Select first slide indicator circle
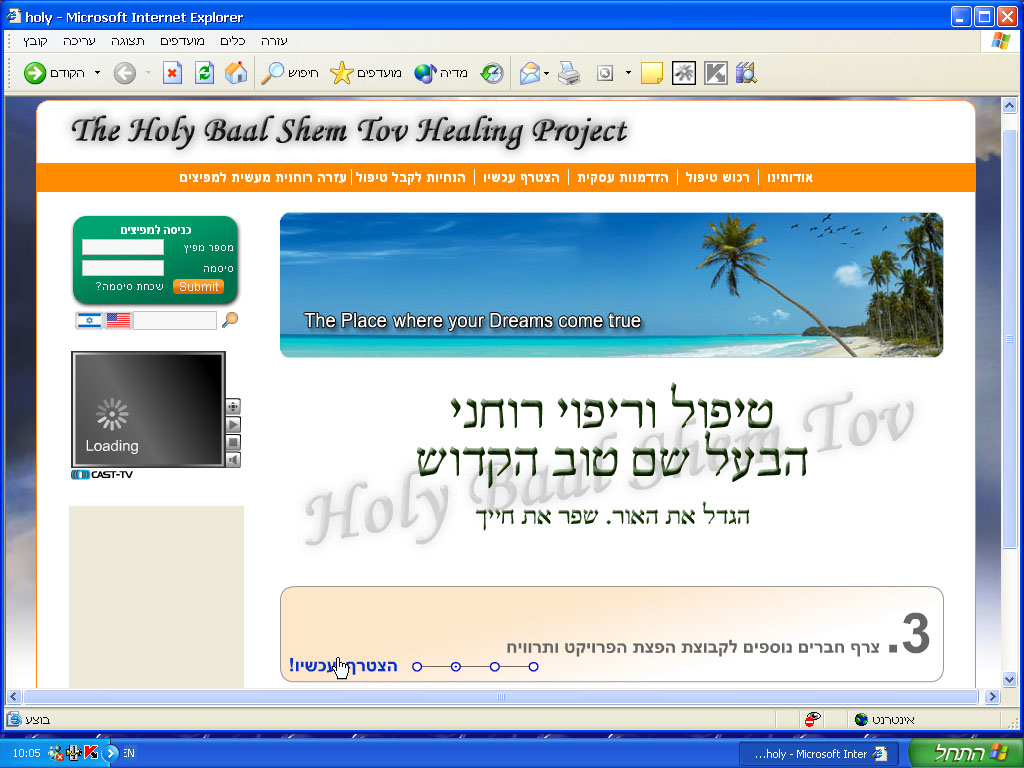 coord(417,667)
